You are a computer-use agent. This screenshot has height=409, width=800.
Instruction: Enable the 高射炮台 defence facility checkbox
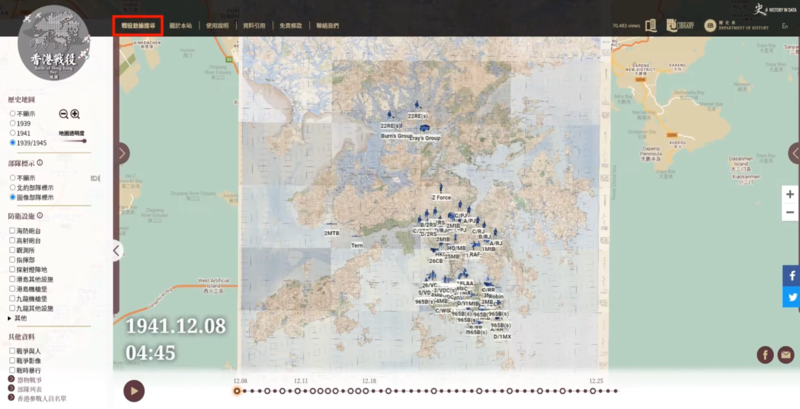[x=12, y=241]
